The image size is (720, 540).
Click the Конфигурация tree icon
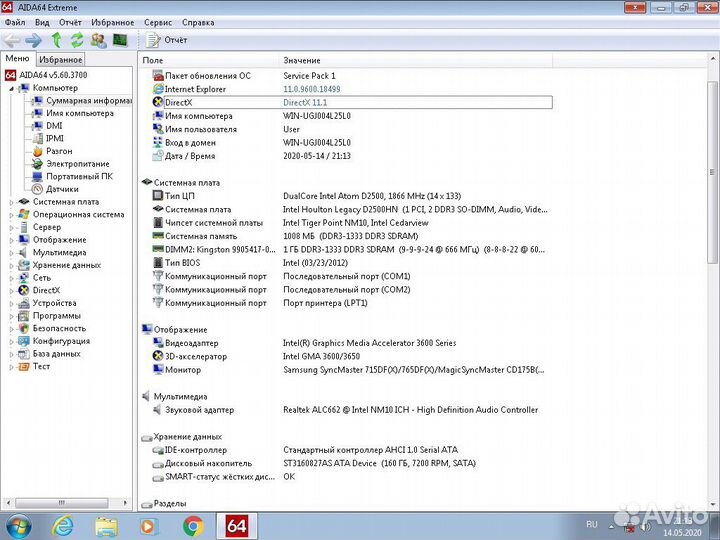click(x=23, y=341)
